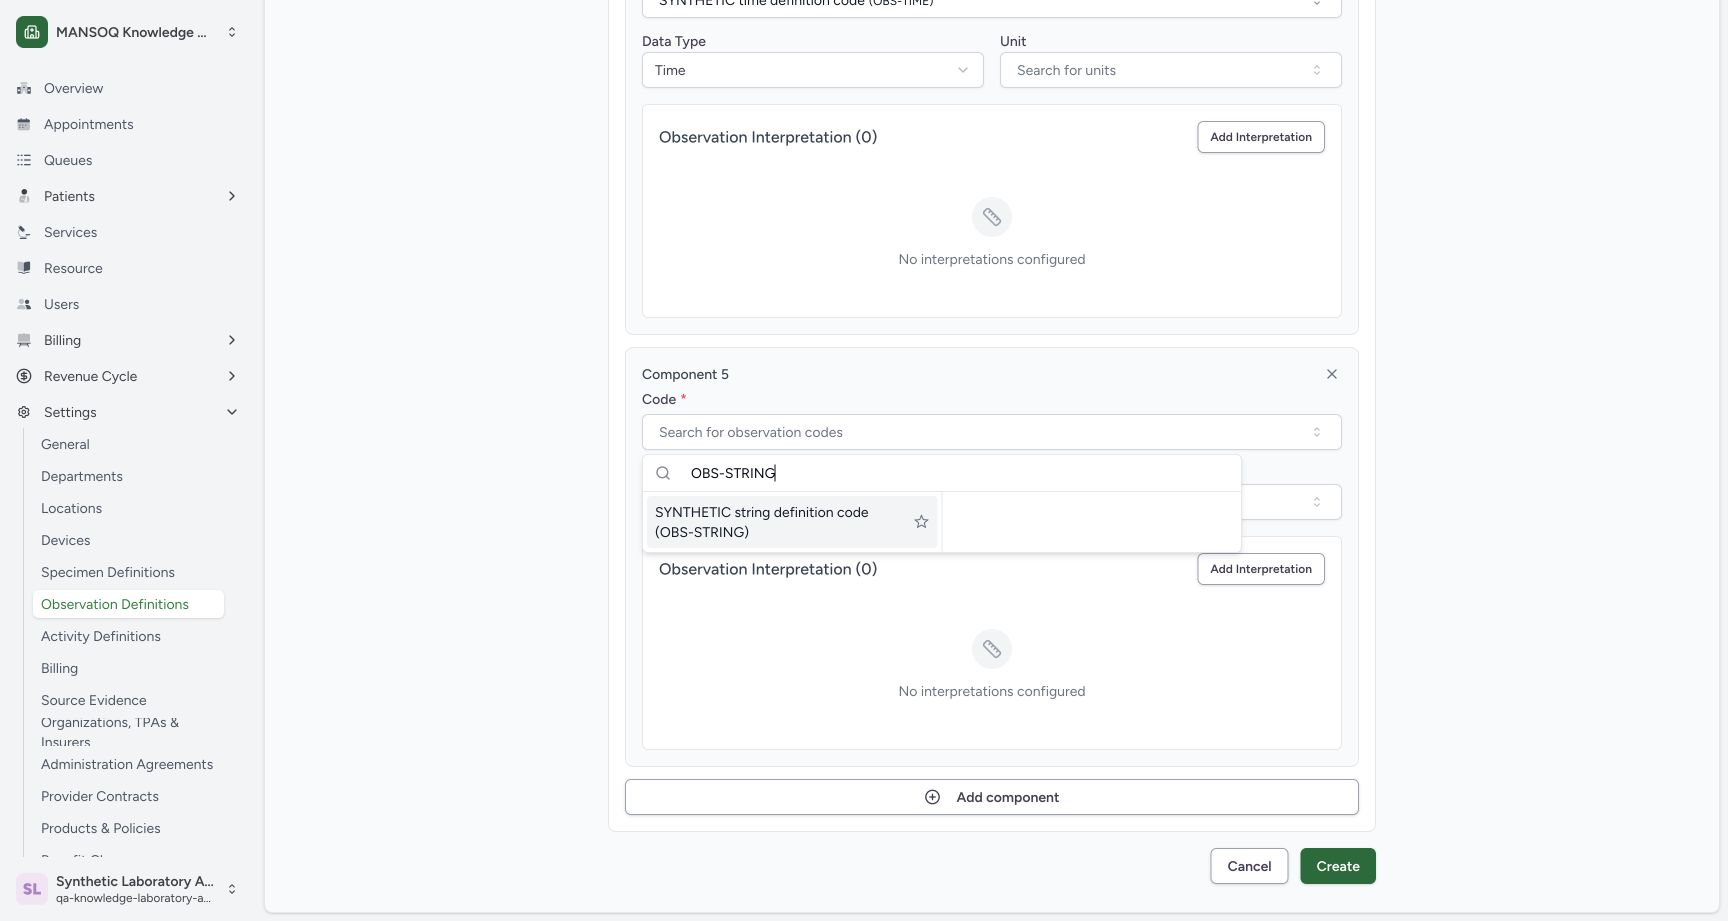This screenshot has height=921, width=1728.
Task: Click the MANSOQ green building logo icon
Action: (x=32, y=32)
